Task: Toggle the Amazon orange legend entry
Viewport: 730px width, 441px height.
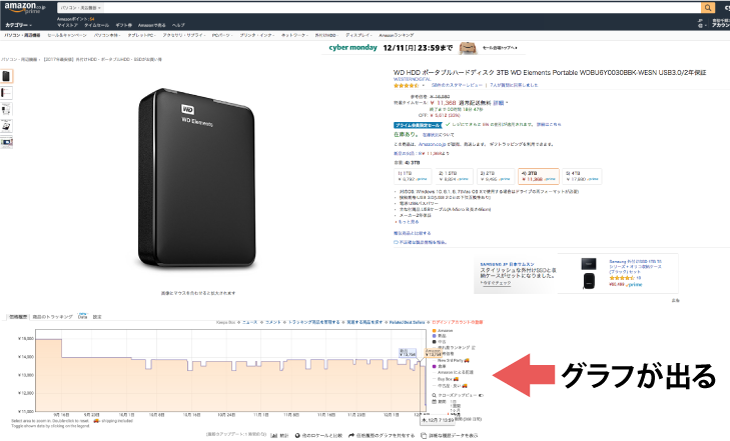Action: point(442,331)
